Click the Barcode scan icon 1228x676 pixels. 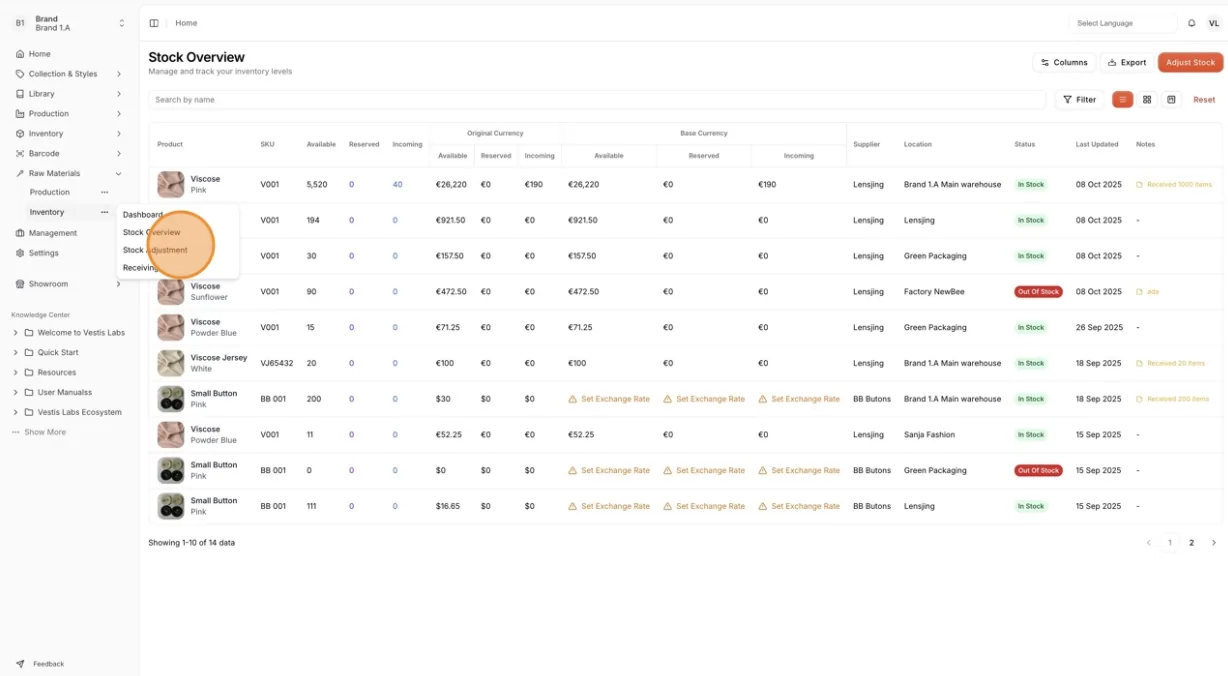(20, 154)
